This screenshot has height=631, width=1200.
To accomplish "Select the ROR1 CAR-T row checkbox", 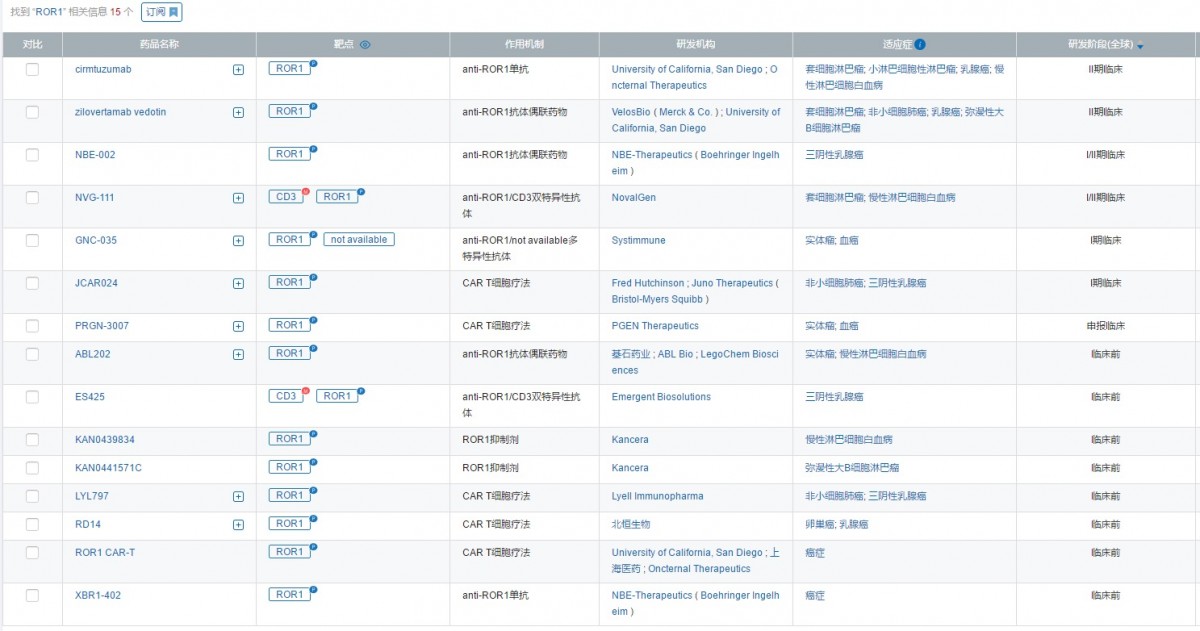I will coord(32,553).
